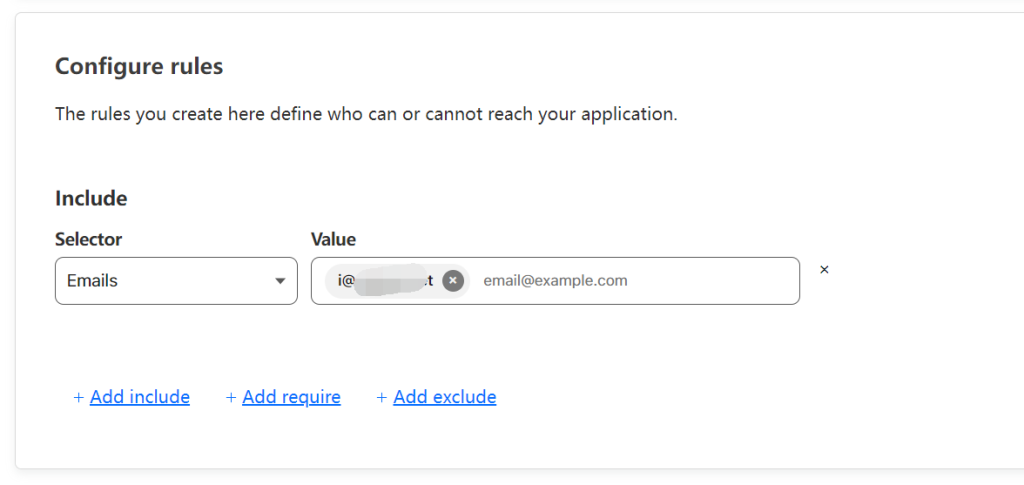Click blank card area below Add require

point(291,438)
